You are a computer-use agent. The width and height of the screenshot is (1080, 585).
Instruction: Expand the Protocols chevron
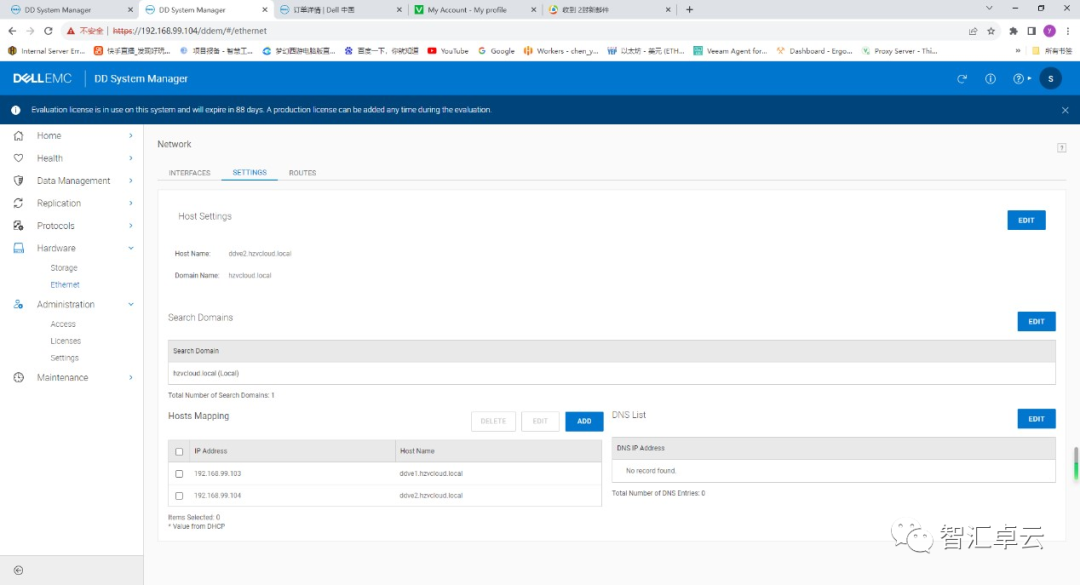131,226
